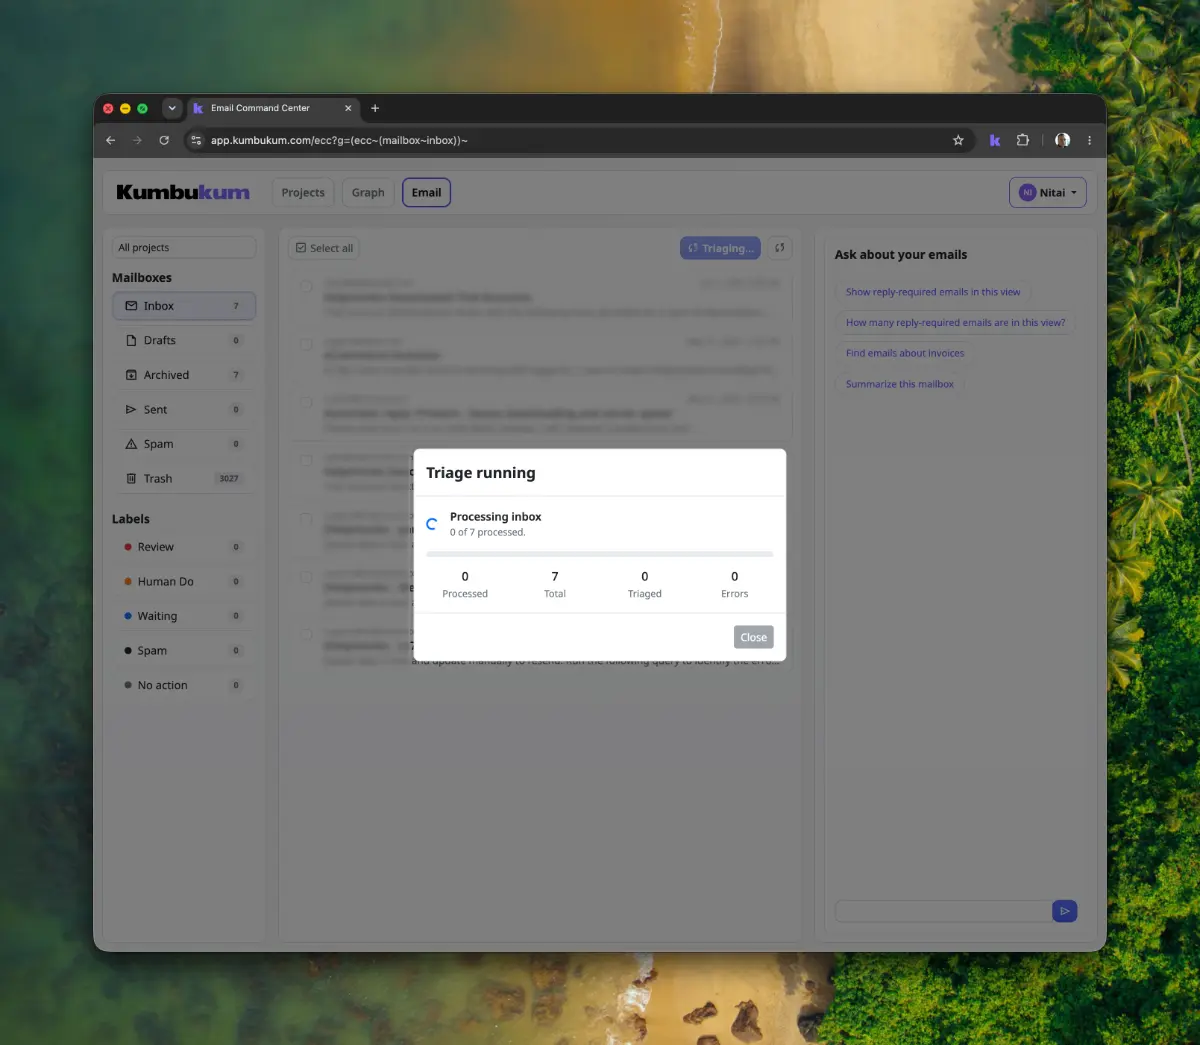Filter by the Review label
The image size is (1200, 1045).
[184, 547]
